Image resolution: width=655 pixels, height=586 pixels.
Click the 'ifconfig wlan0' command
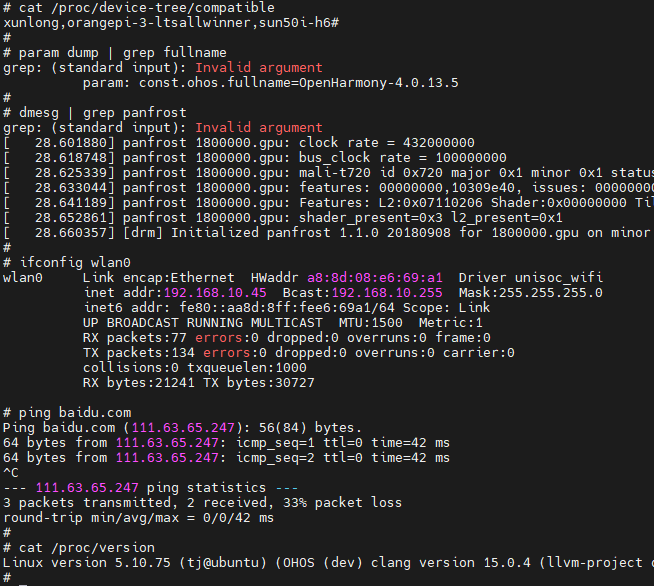click(x=67, y=263)
